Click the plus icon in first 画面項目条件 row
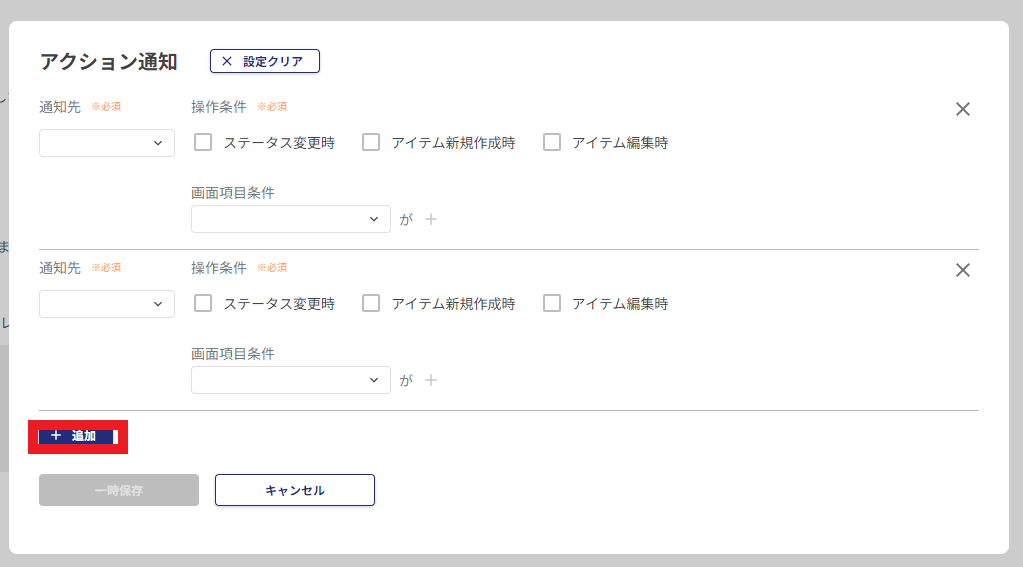 (x=431, y=219)
